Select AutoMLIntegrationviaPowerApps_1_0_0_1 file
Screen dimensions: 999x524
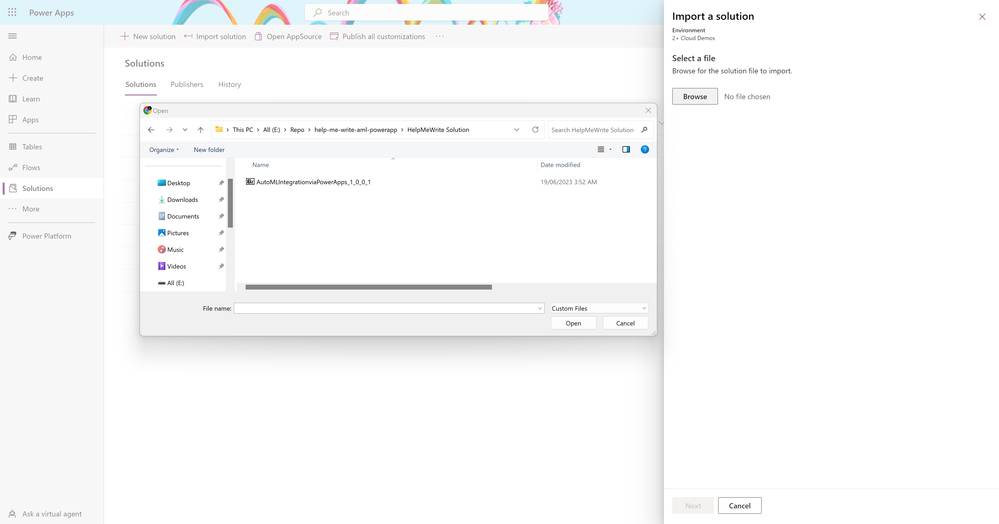click(308, 182)
